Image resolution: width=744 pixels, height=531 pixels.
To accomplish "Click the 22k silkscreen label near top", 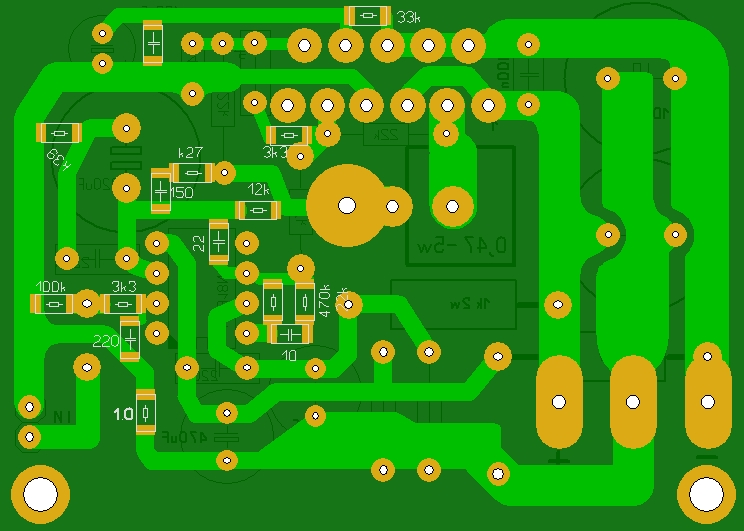I will coord(389,135).
